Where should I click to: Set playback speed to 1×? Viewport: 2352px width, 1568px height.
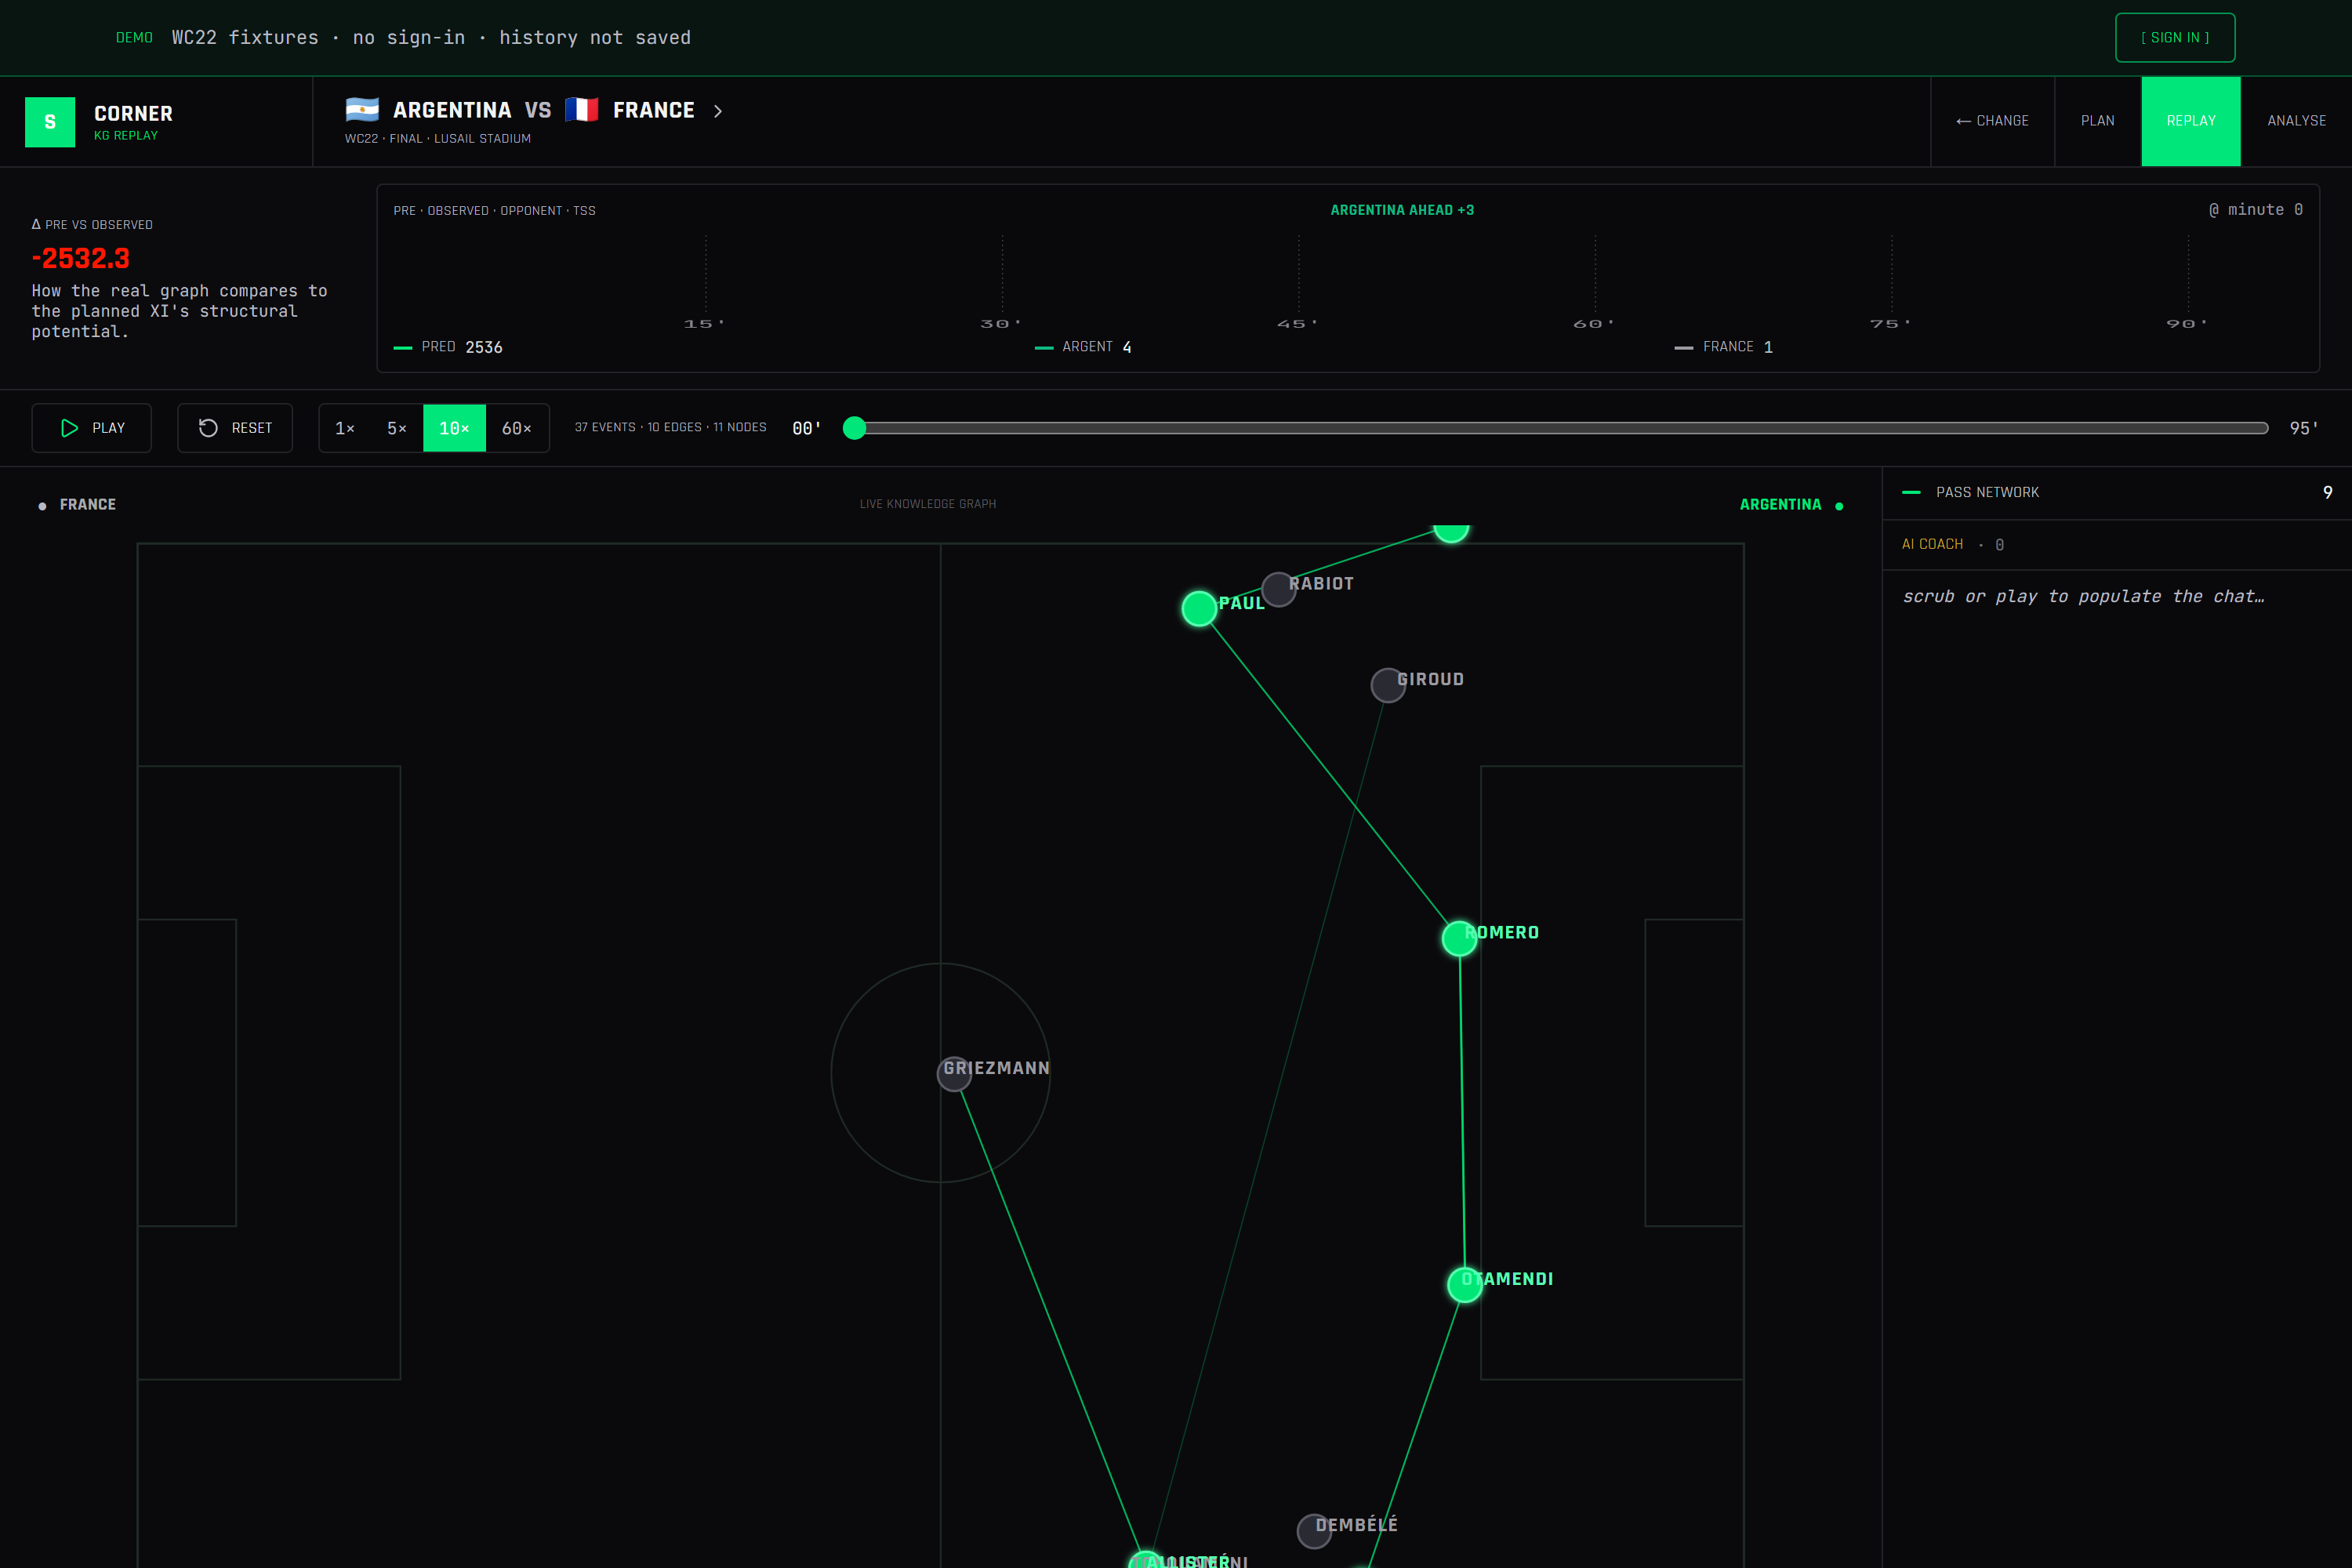(345, 428)
